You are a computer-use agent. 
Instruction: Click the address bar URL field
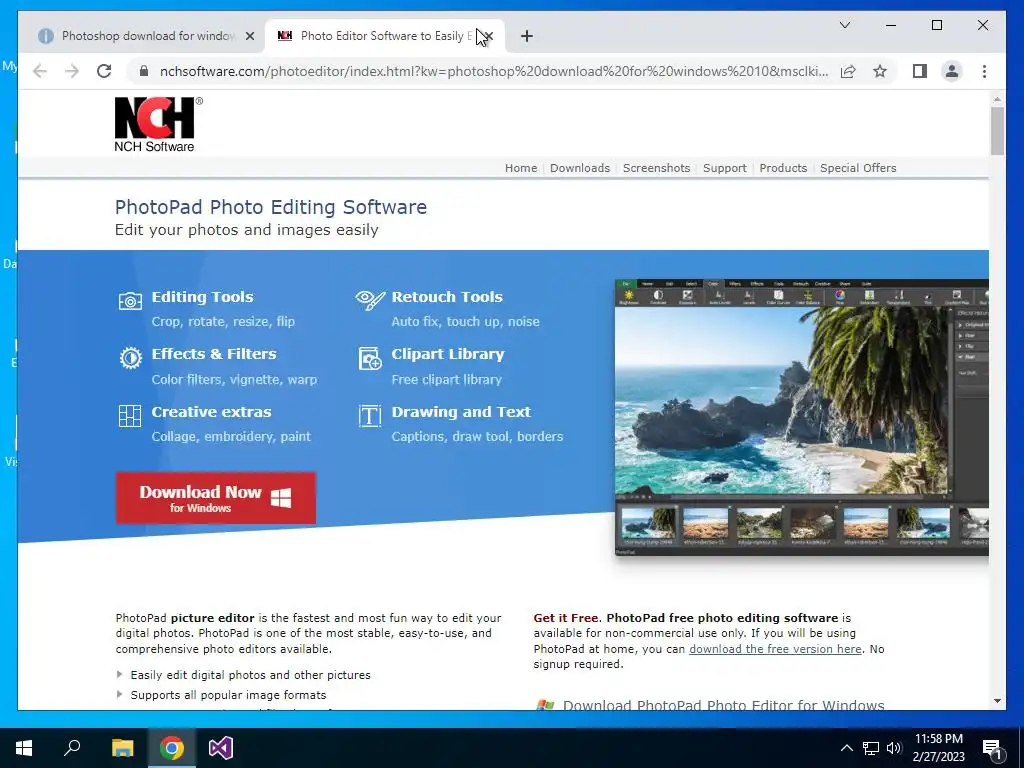[x=494, y=71]
